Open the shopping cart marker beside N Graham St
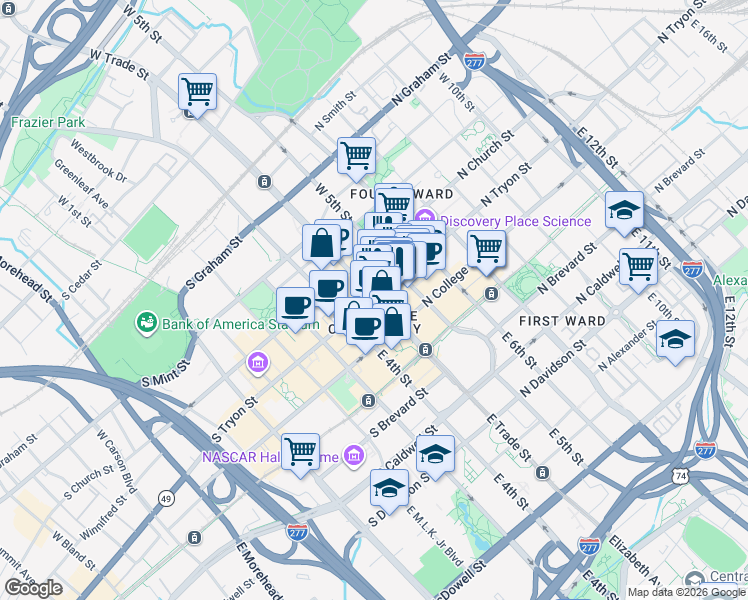 pyautogui.click(x=356, y=157)
